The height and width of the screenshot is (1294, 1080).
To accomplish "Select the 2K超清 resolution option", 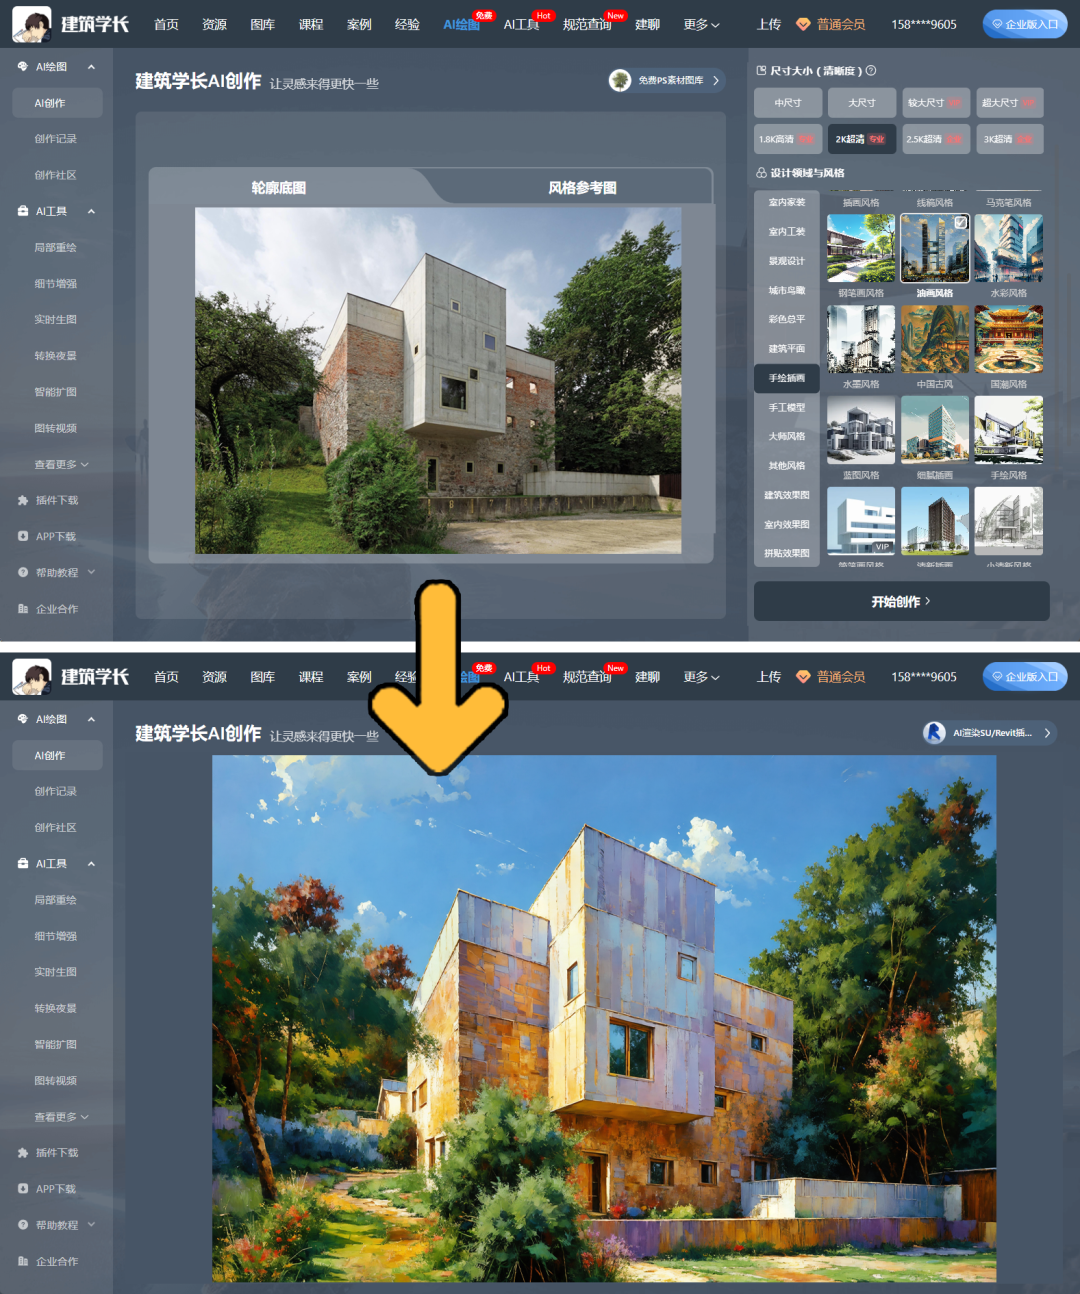I will tap(862, 139).
